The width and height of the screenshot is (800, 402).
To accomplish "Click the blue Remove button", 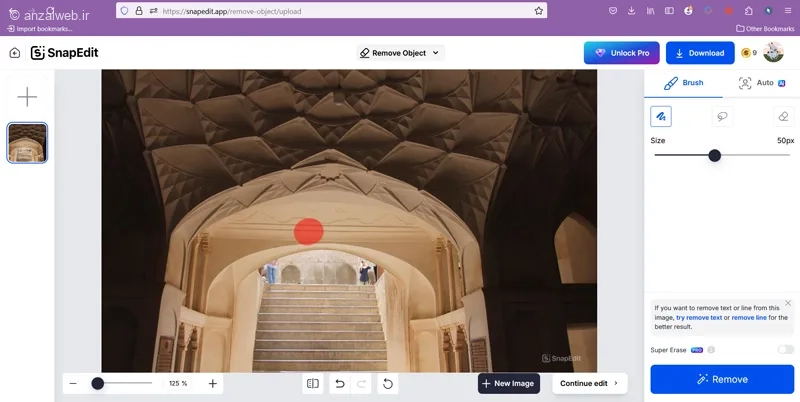I will pyautogui.click(x=722, y=379).
